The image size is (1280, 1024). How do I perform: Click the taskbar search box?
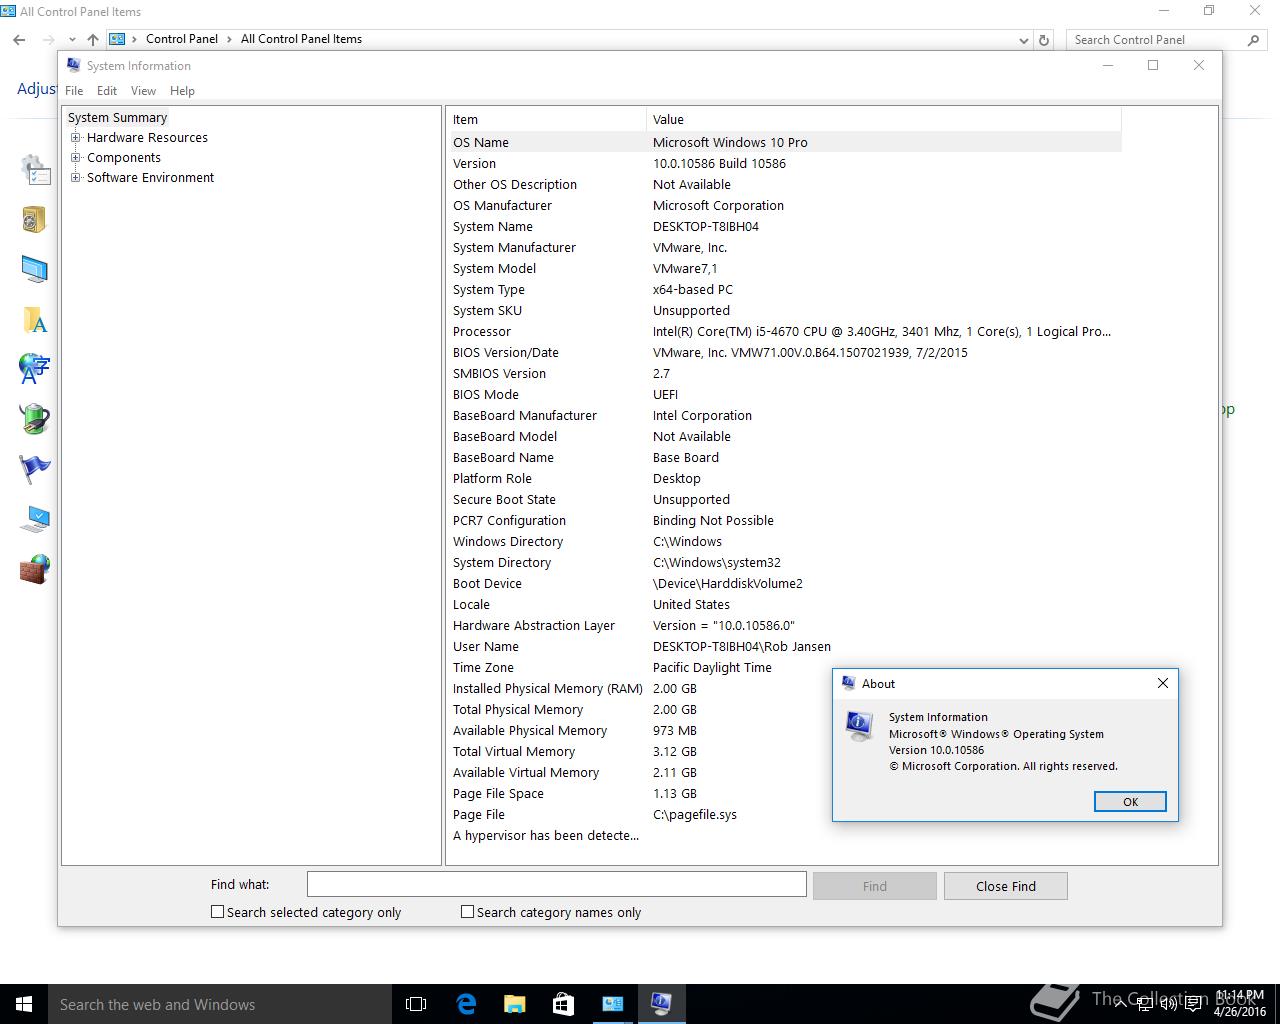[220, 1004]
